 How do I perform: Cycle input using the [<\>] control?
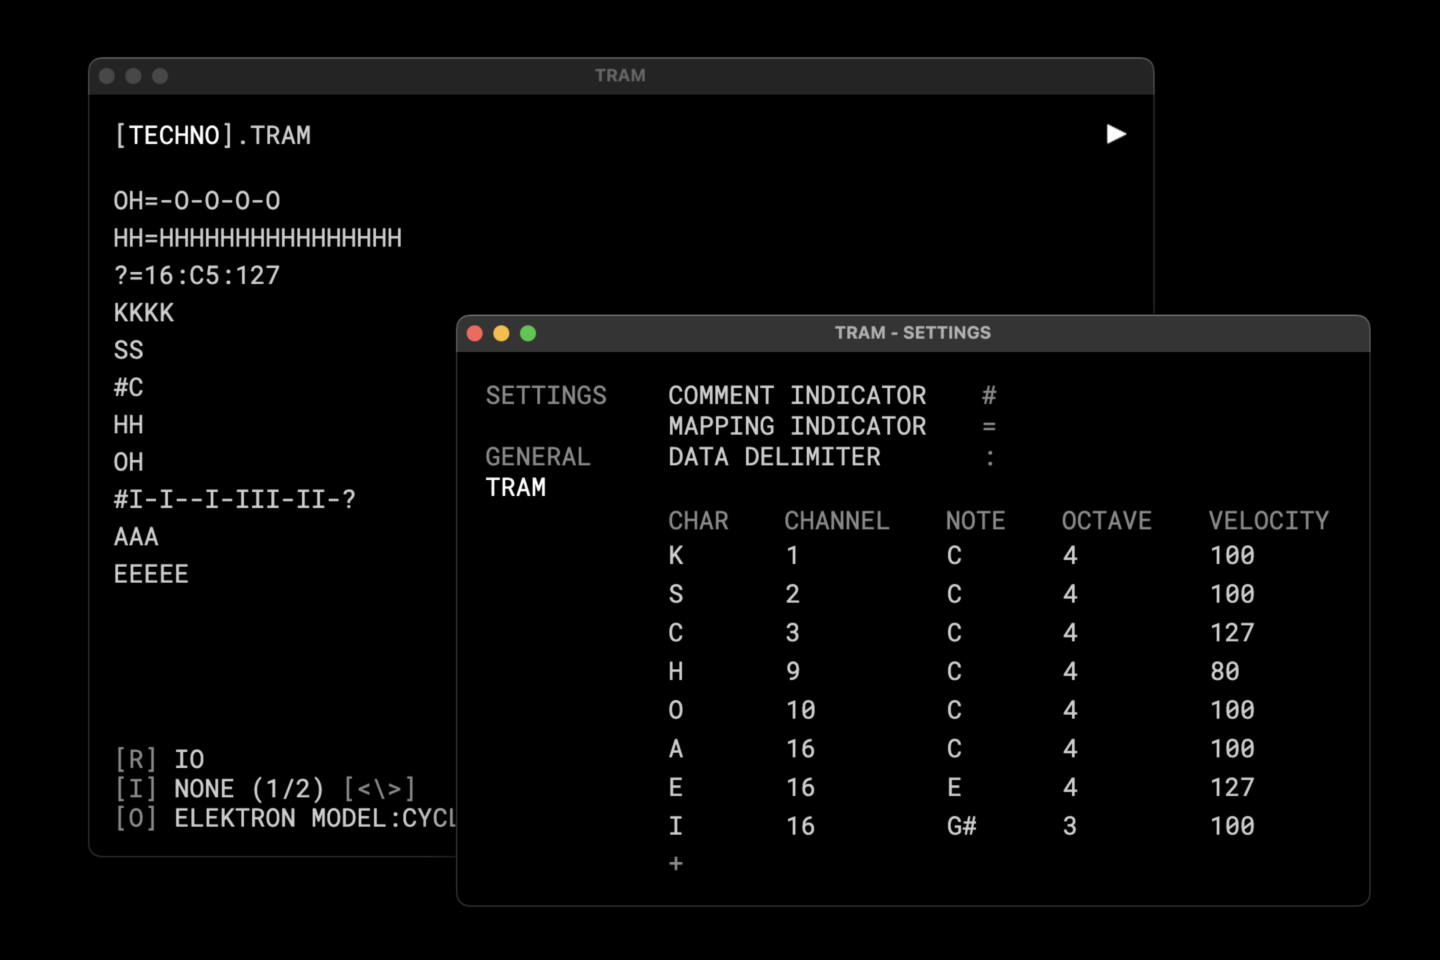(379, 789)
